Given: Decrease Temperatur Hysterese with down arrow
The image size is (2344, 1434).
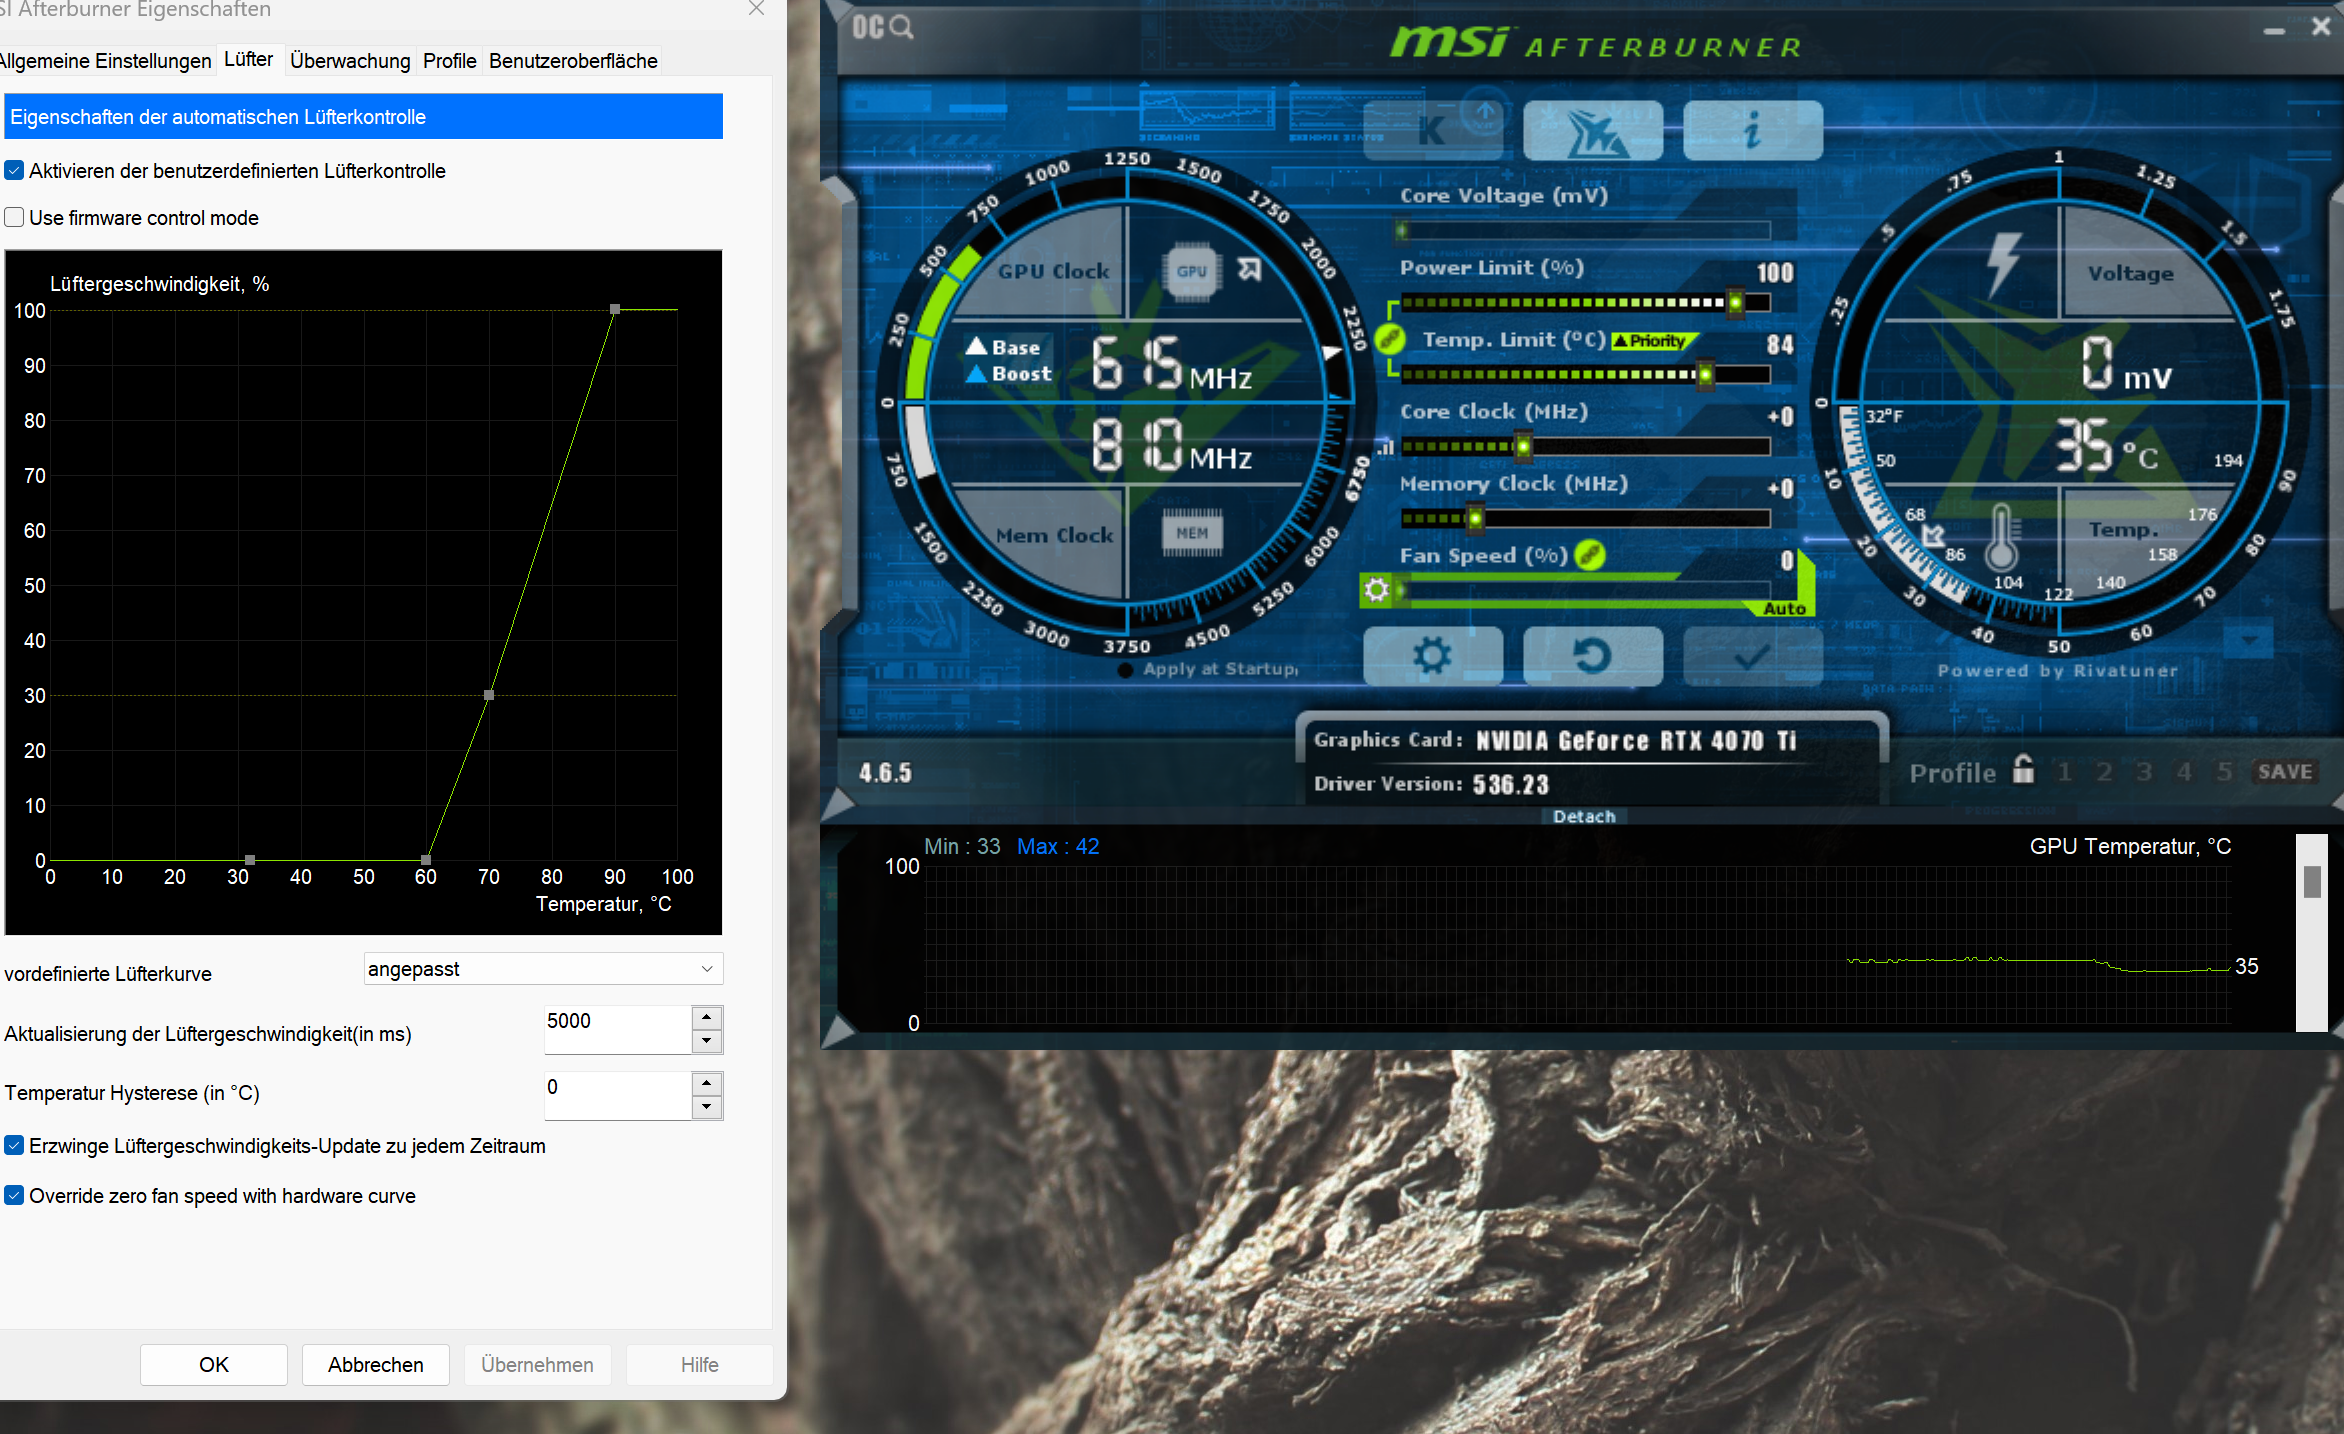Looking at the screenshot, I should [x=707, y=1107].
